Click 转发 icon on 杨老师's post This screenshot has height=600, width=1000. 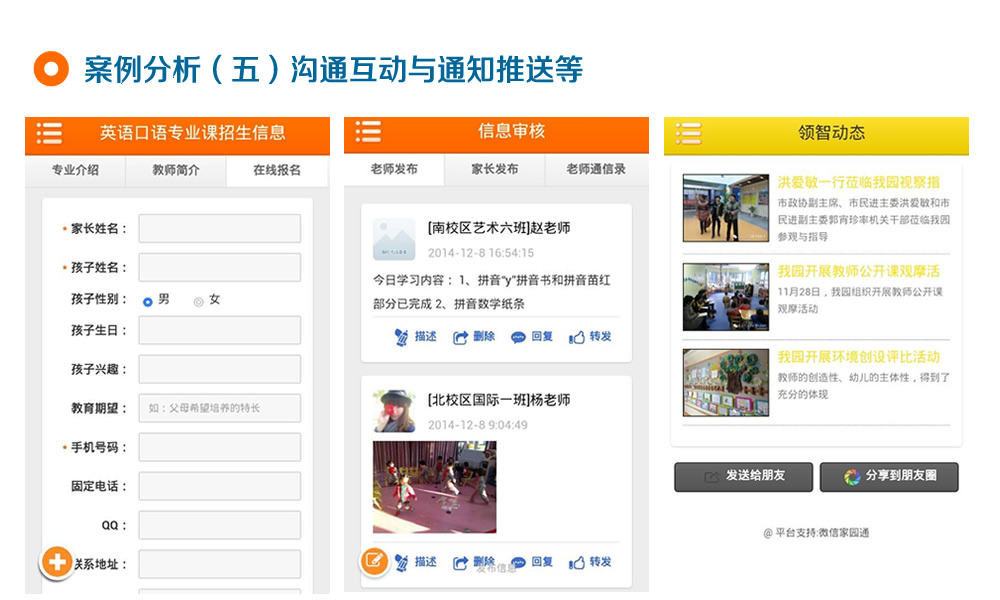tap(577, 562)
